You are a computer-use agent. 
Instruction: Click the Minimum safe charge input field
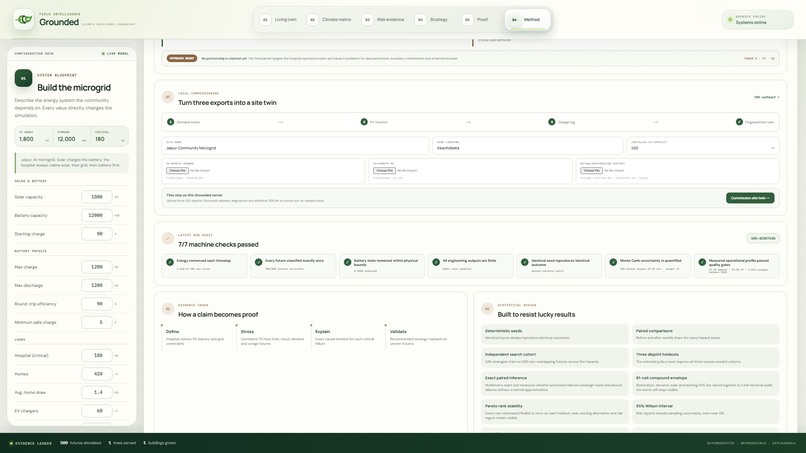coord(97,322)
